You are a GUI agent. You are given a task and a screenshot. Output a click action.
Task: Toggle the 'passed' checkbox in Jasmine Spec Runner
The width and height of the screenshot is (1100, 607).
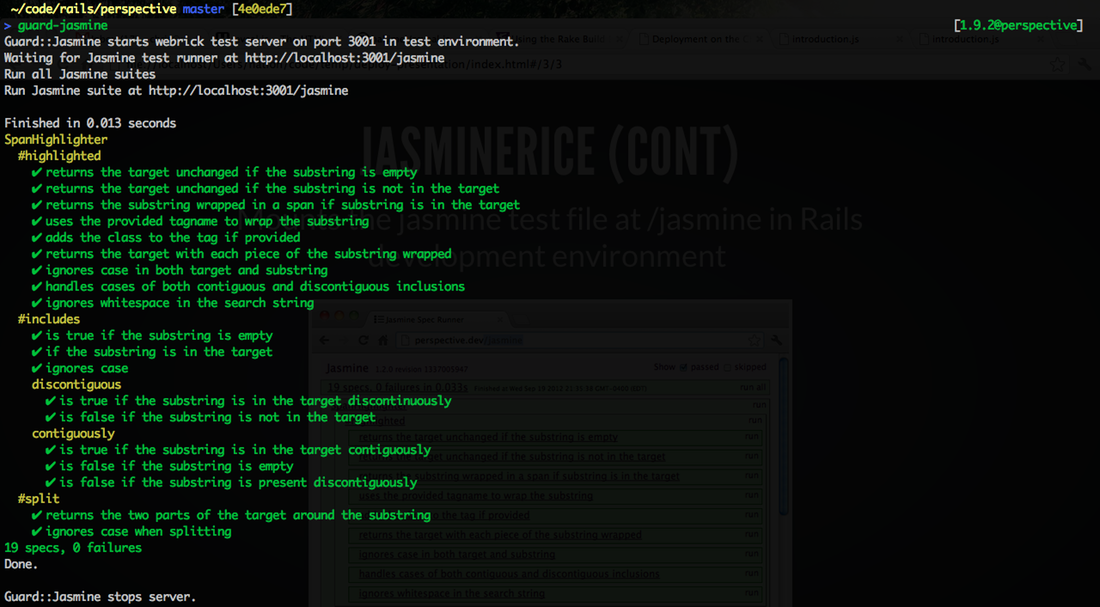[x=683, y=367]
